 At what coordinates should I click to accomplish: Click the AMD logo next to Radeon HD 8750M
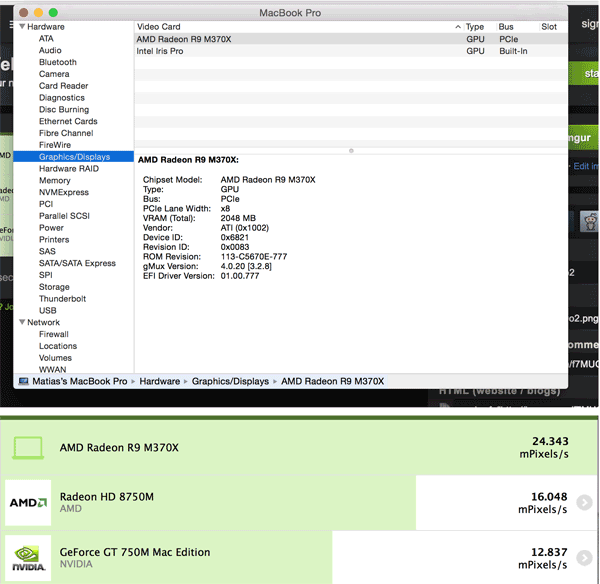[28, 503]
